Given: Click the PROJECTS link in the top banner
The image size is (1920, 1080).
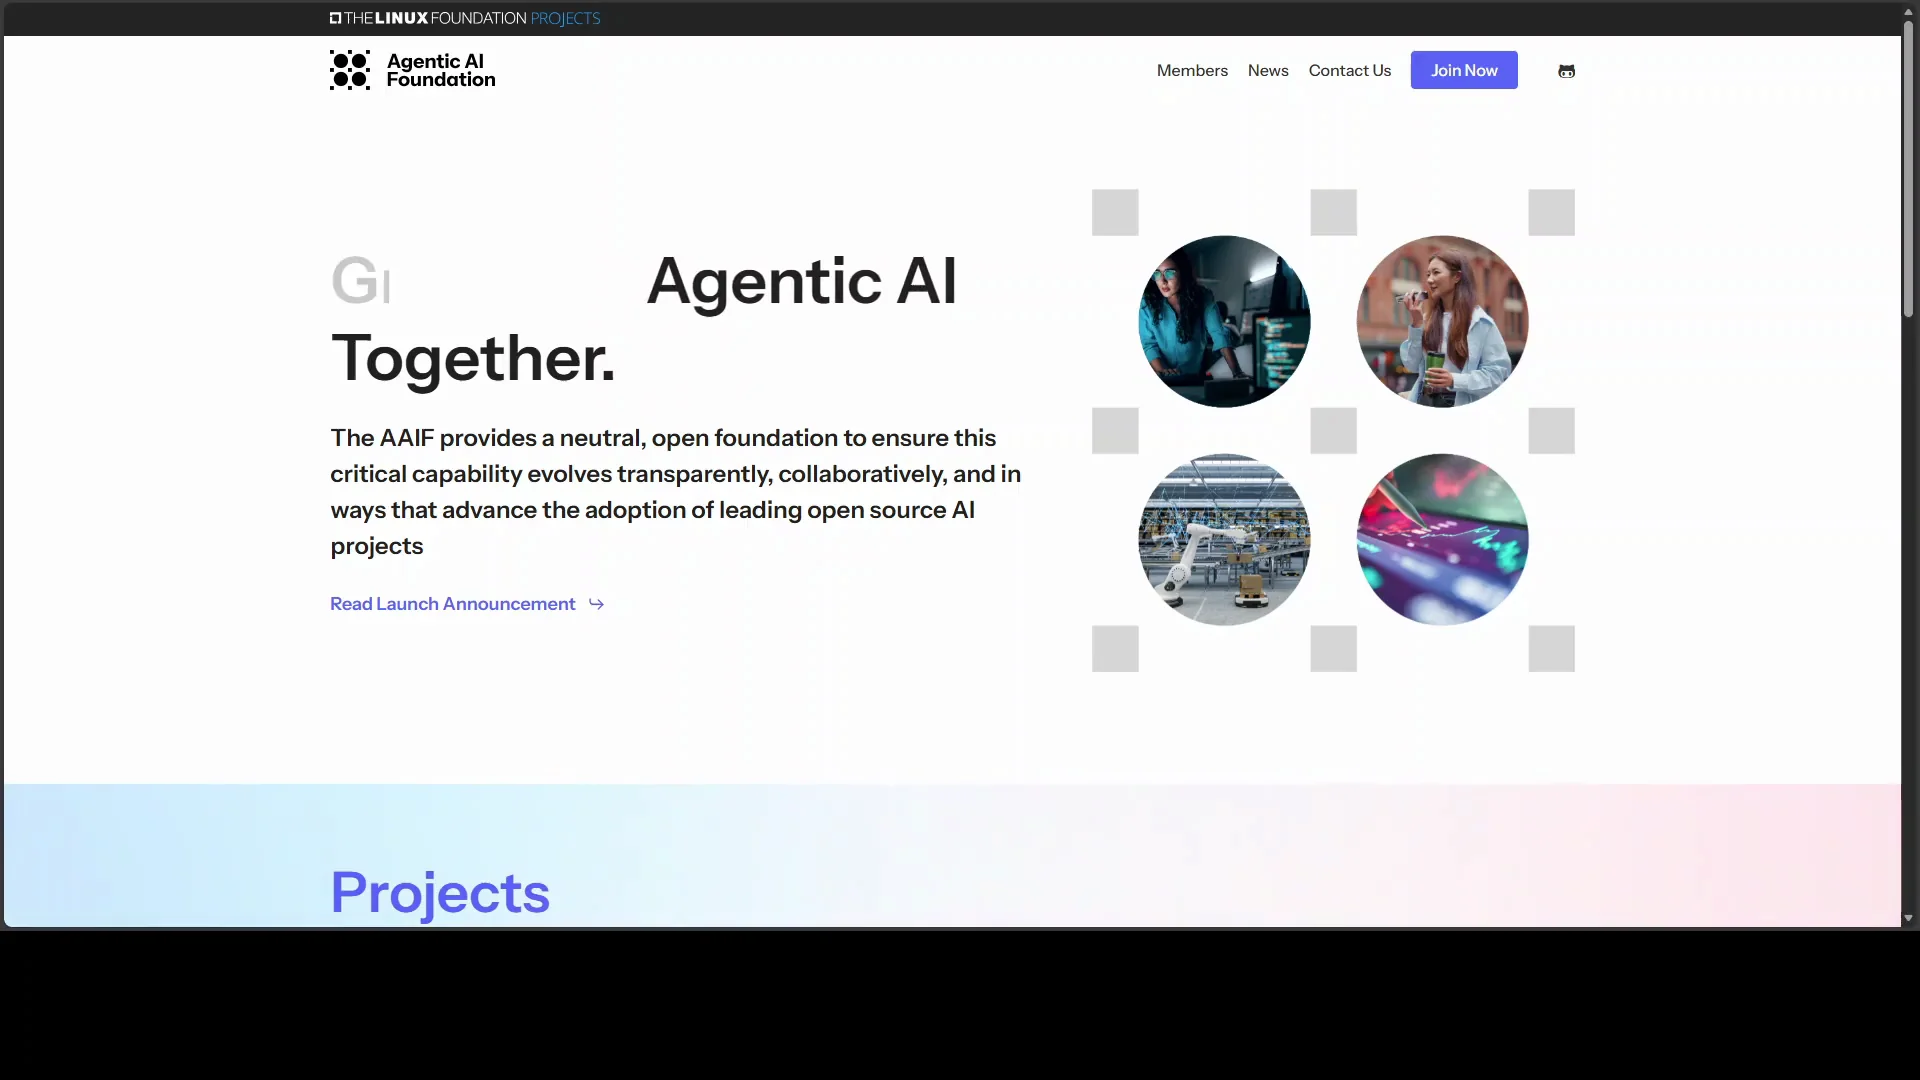Looking at the screenshot, I should pos(564,18).
